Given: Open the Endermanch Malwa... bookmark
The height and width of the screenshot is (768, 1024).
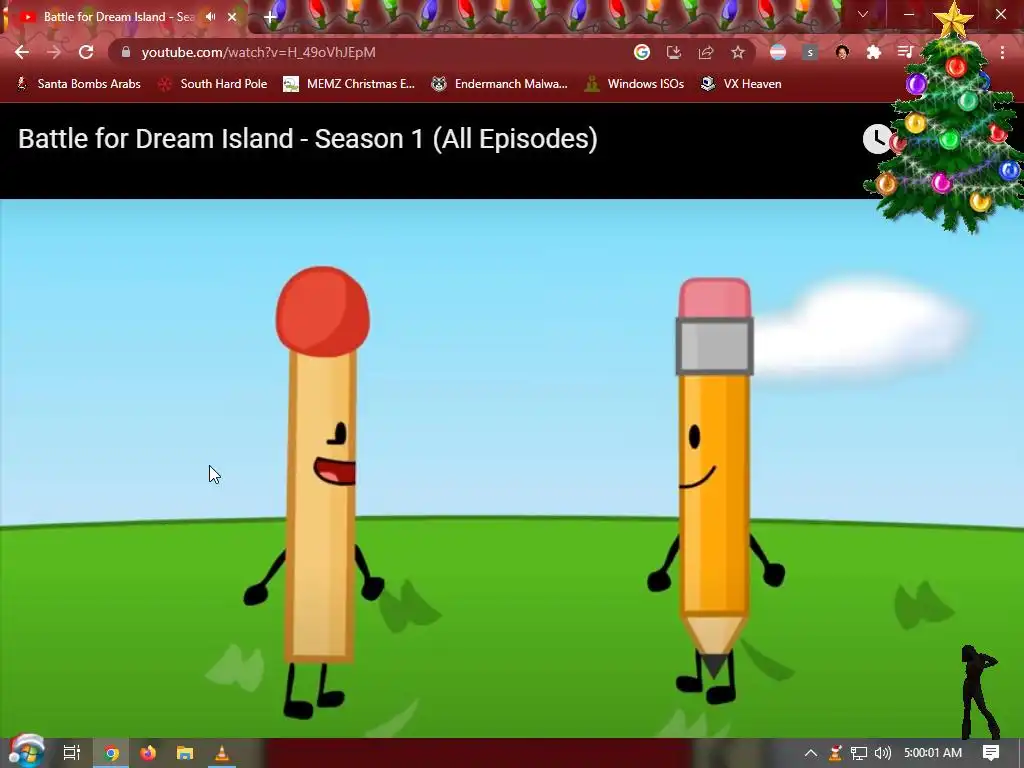Looking at the screenshot, I should [x=500, y=84].
